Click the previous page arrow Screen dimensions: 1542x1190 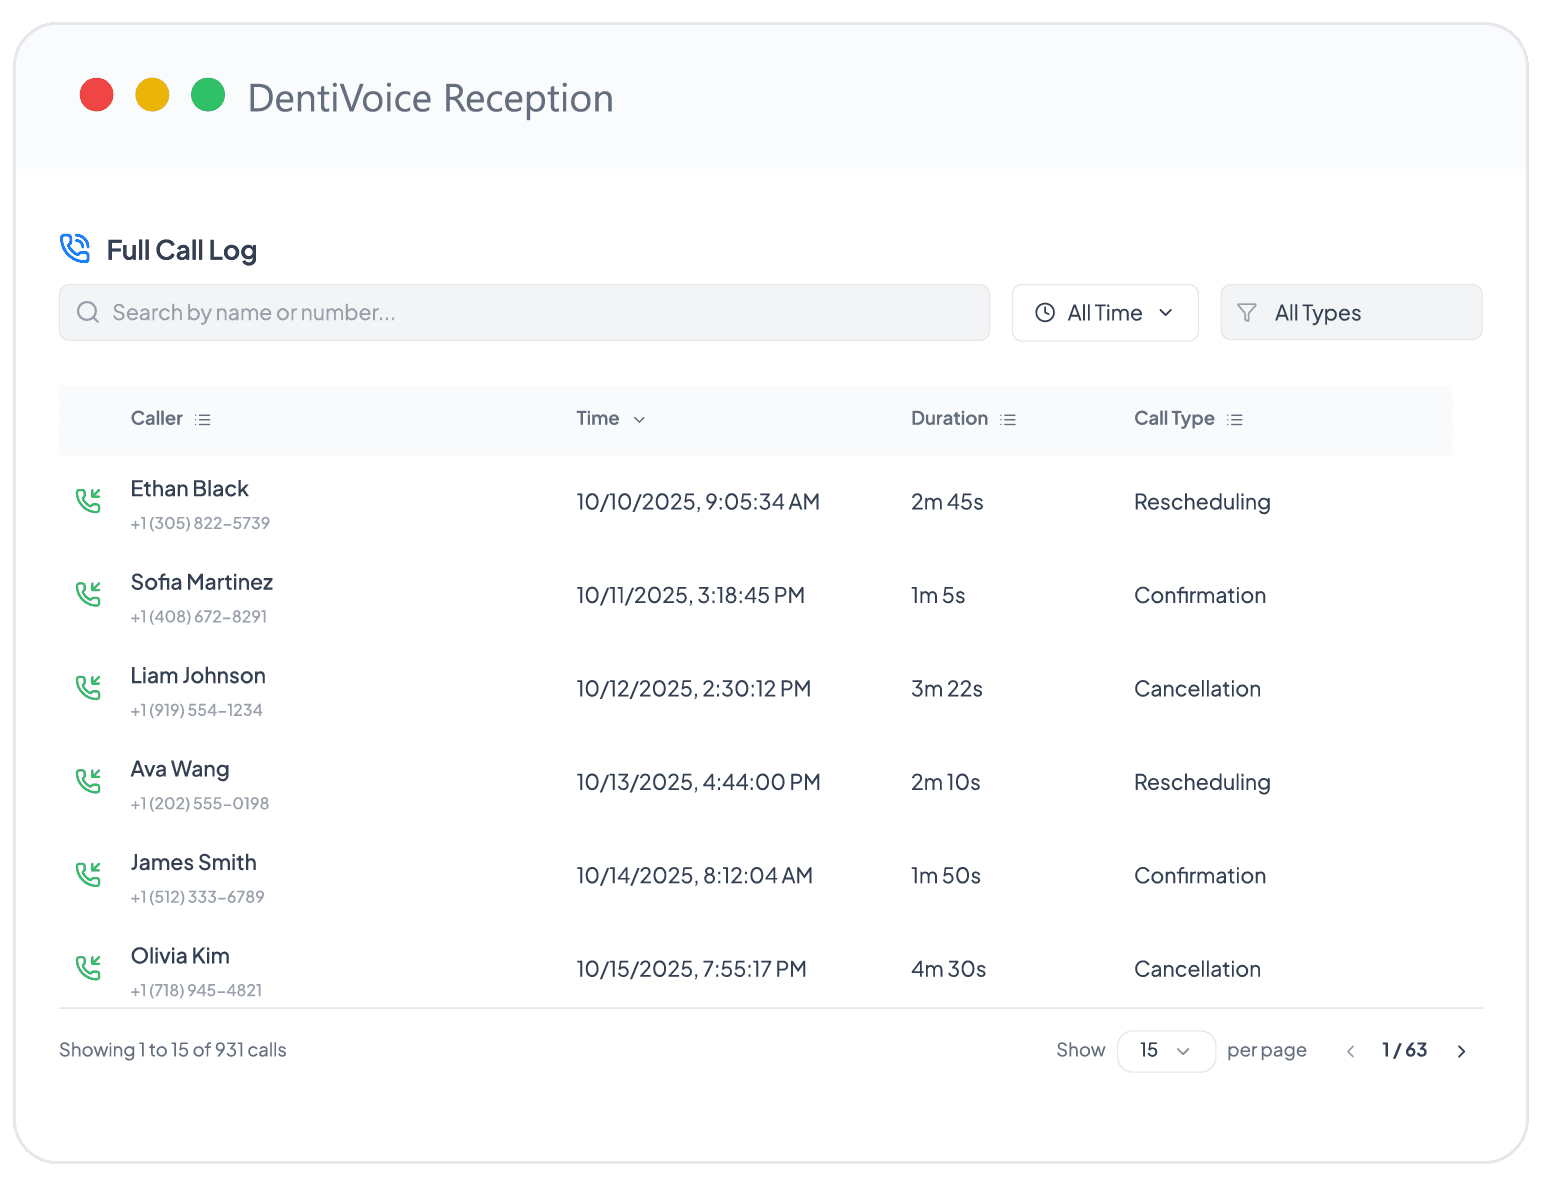[x=1350, y=1051]
